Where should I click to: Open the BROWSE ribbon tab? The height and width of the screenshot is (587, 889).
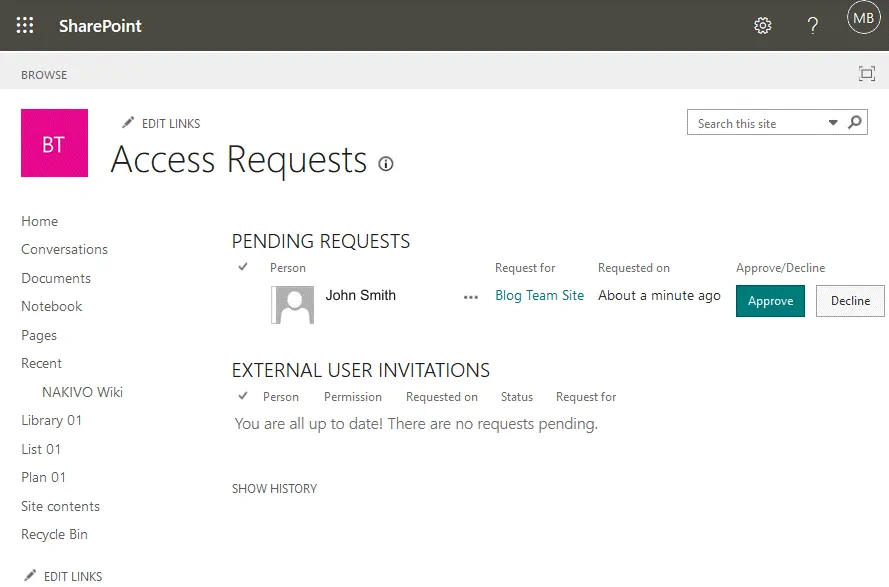[x=44, y=75]
